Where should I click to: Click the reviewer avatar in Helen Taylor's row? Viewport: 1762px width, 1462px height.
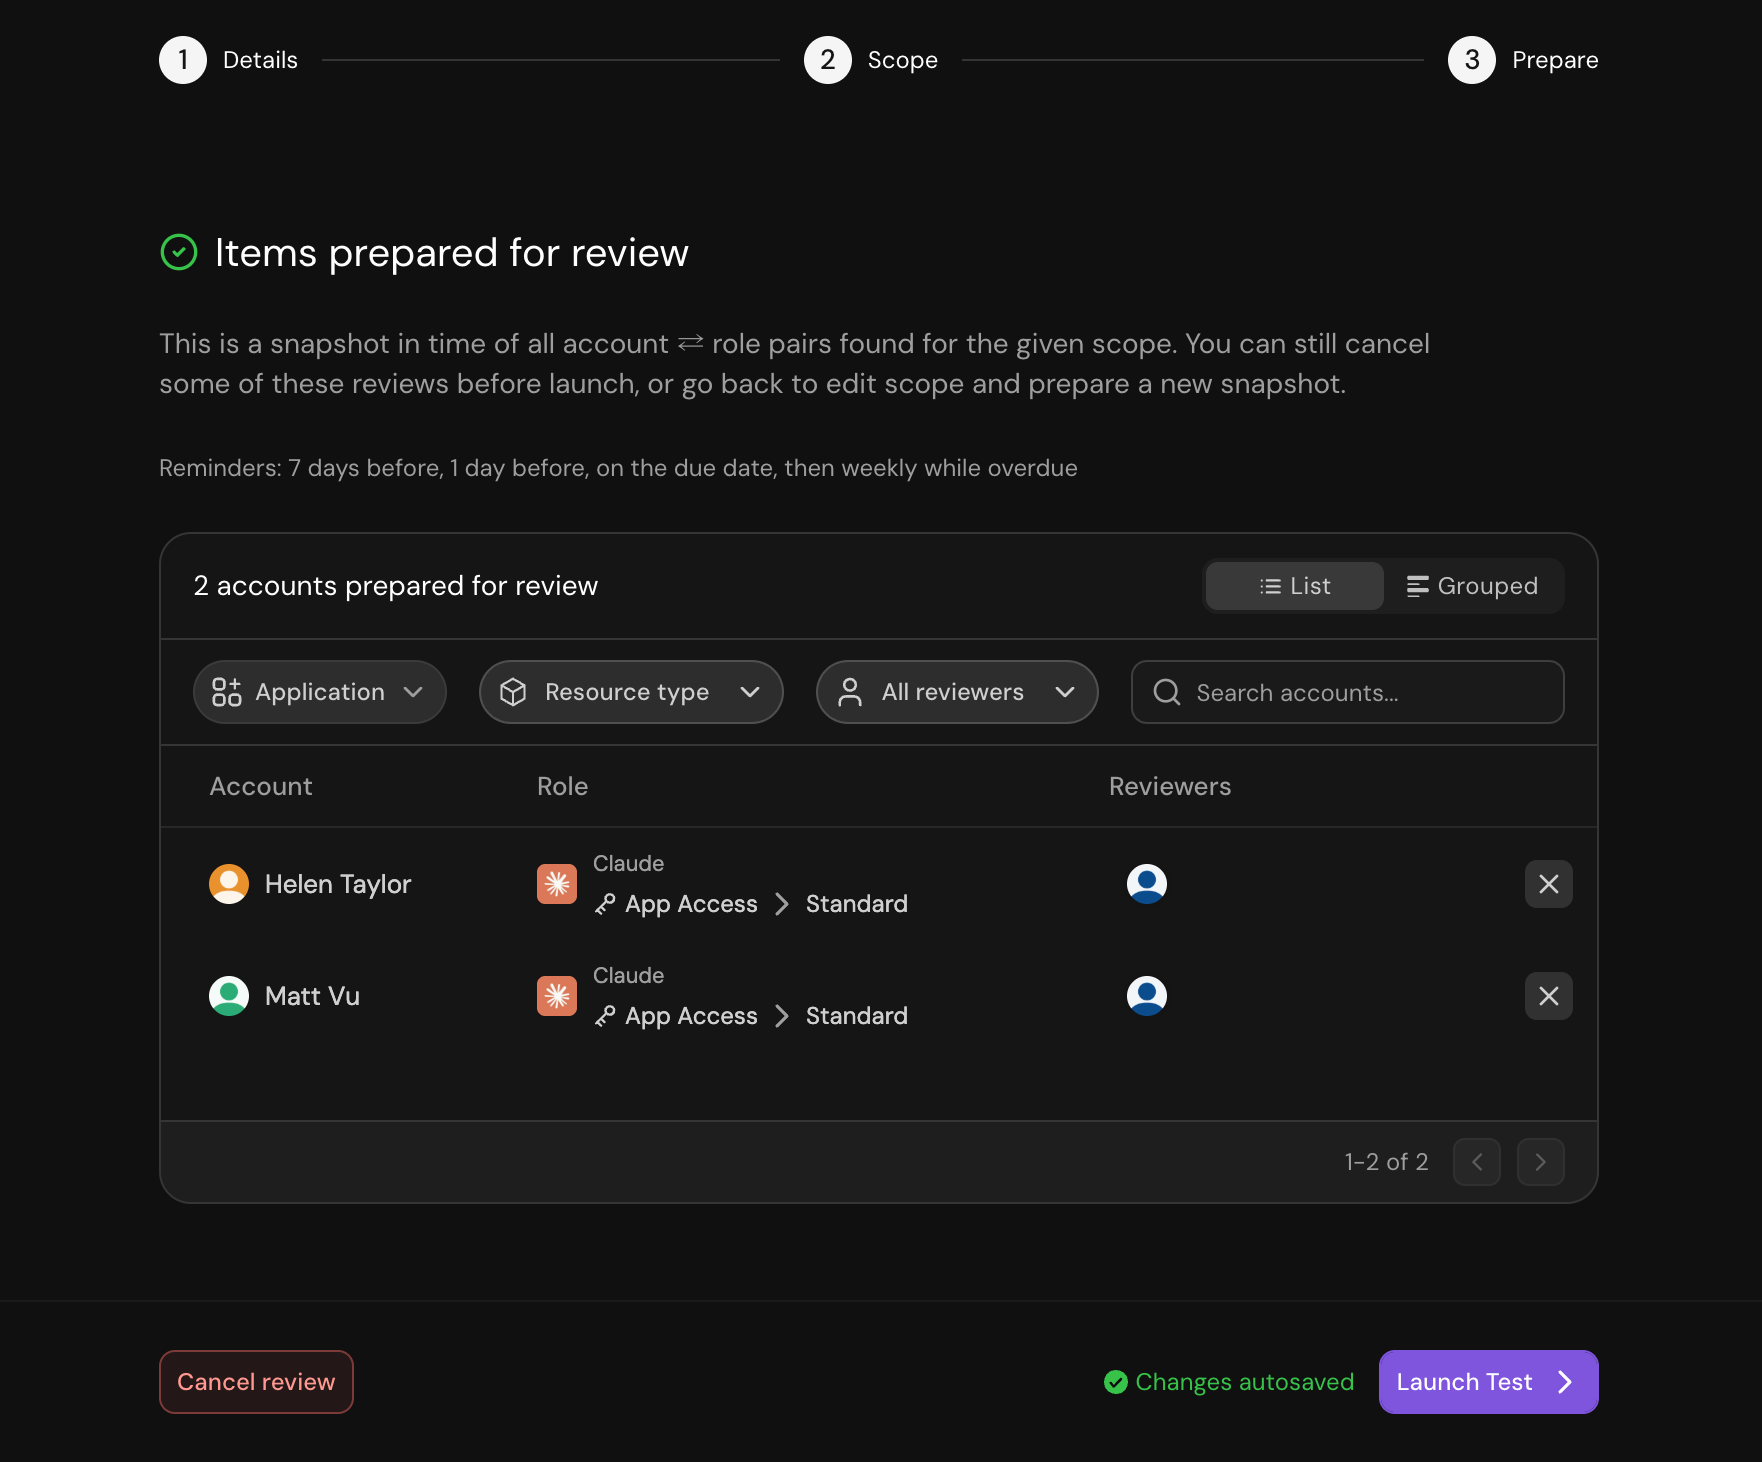point(1147,884)
